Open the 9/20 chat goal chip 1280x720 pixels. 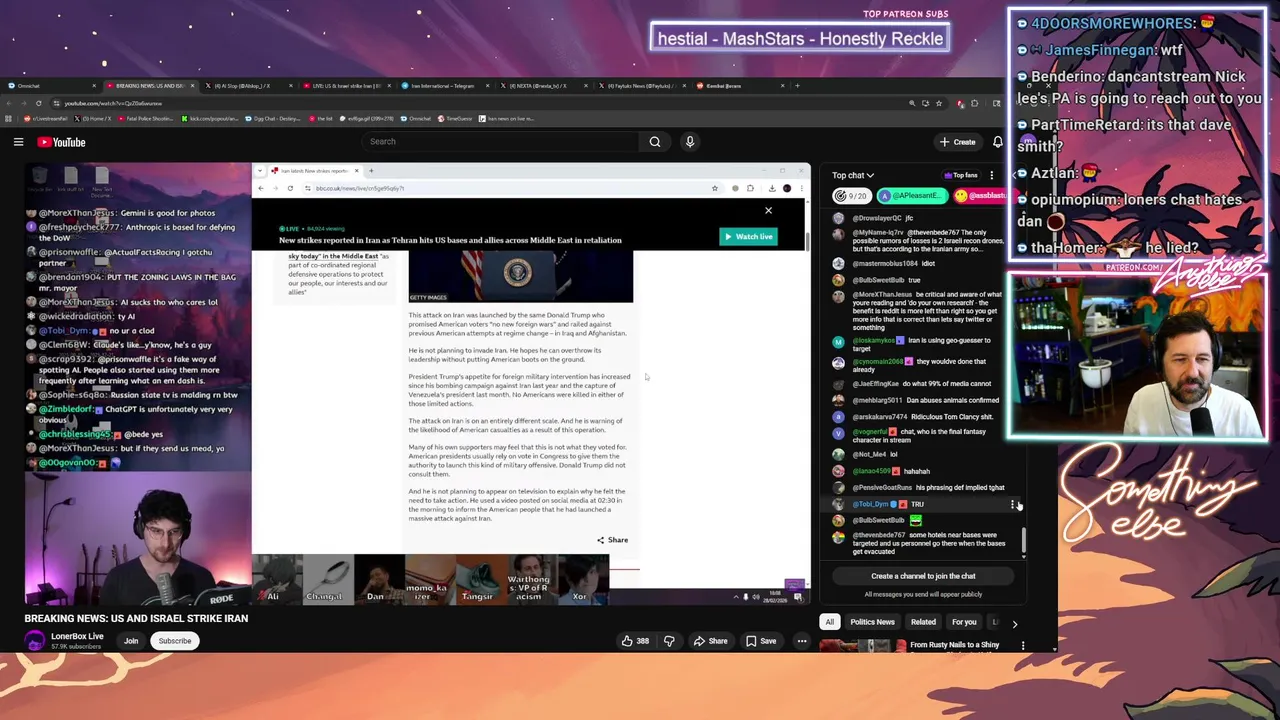(x=853, y=196)
